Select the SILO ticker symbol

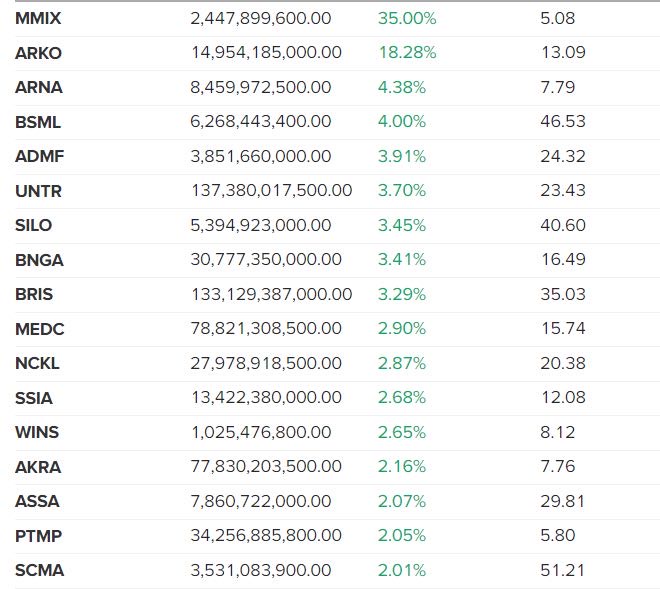34,225
